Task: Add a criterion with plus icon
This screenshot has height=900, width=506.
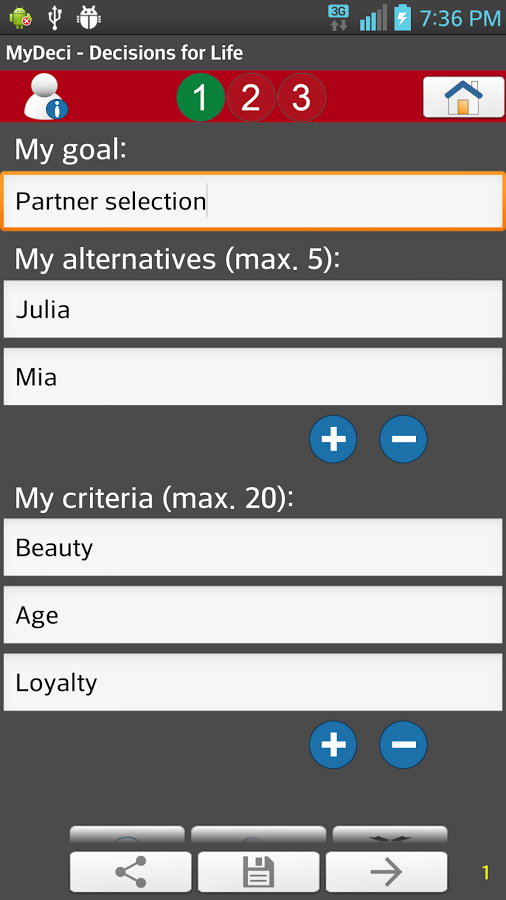Action: pyautogui.click(x=333, y=744)
